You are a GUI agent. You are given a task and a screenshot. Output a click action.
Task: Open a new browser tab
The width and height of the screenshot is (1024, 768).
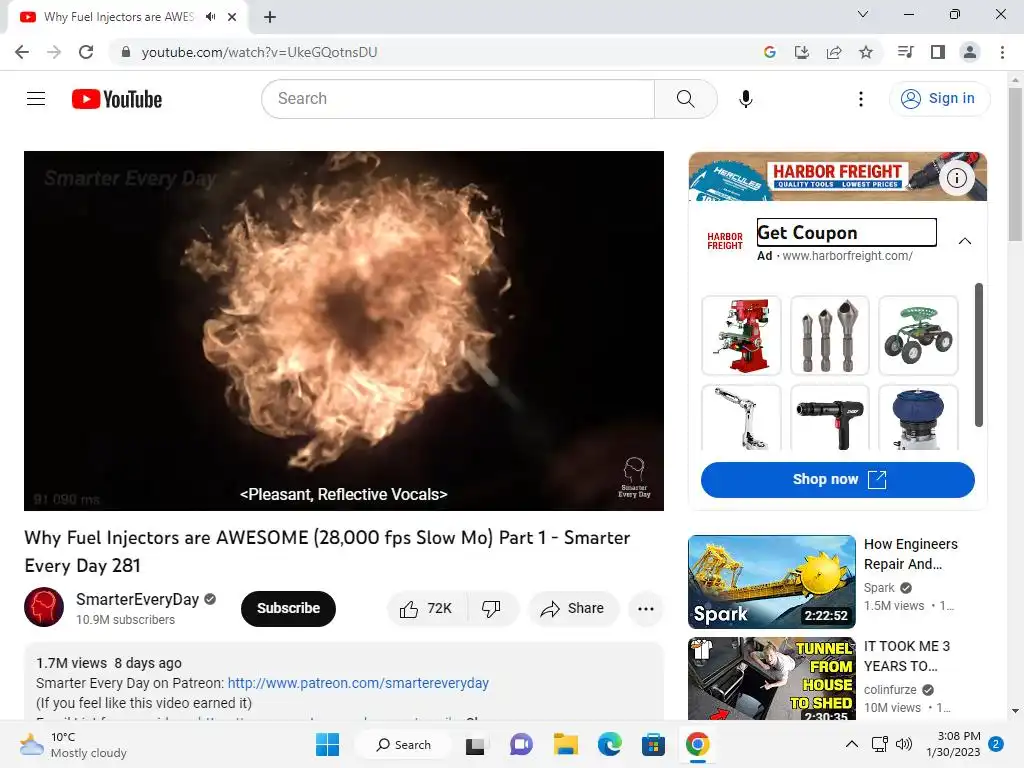pyautogui.click(x=270, y=17)
